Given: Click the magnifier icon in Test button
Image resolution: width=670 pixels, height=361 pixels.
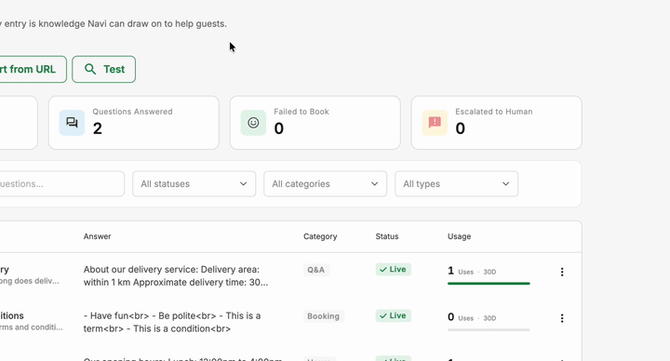Looking at the screenshot, I should pos(90,69).
